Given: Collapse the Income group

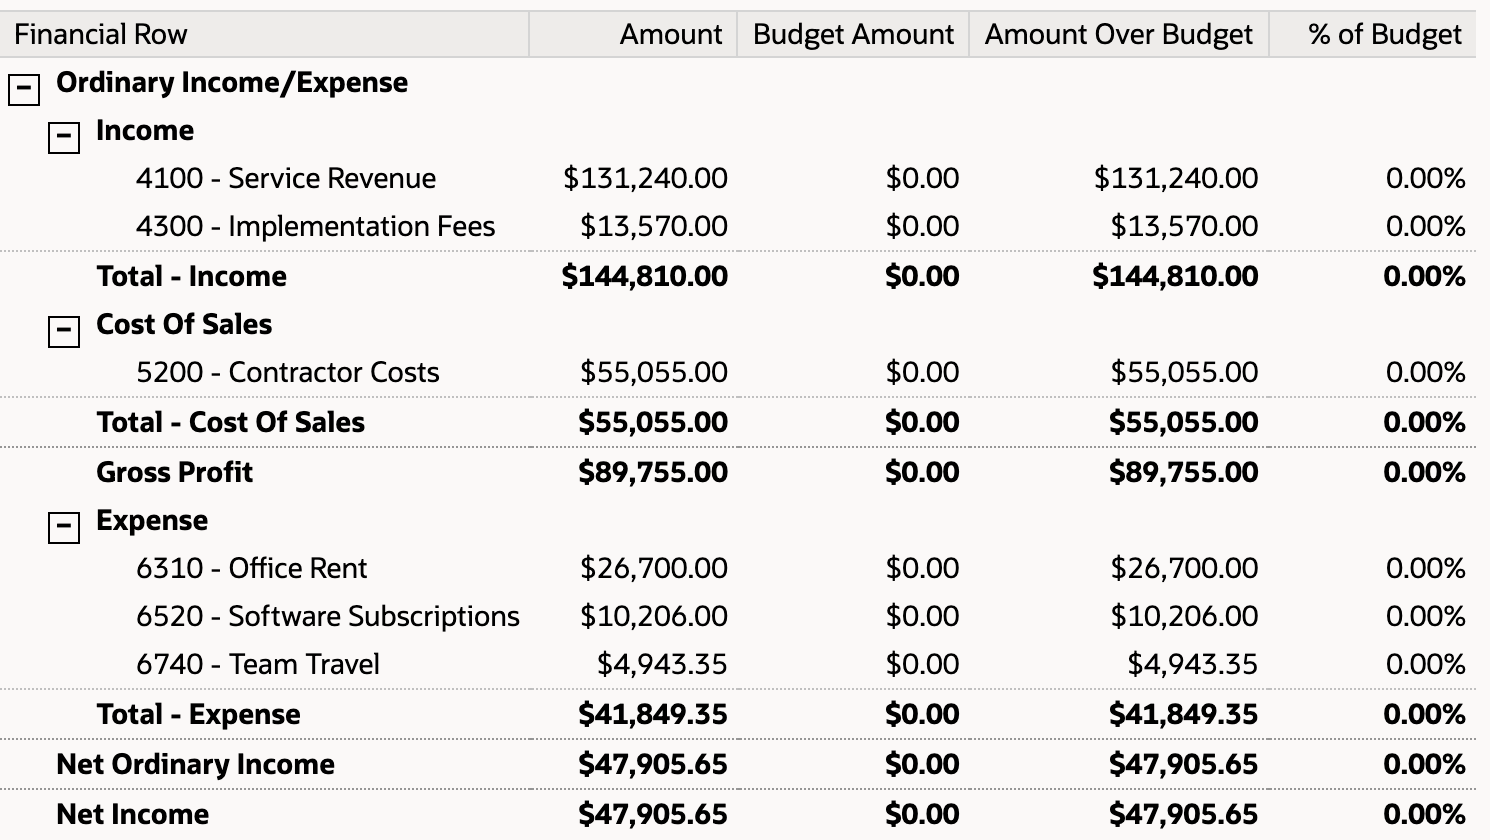Looking at the screenshot, I should (64, 137).
